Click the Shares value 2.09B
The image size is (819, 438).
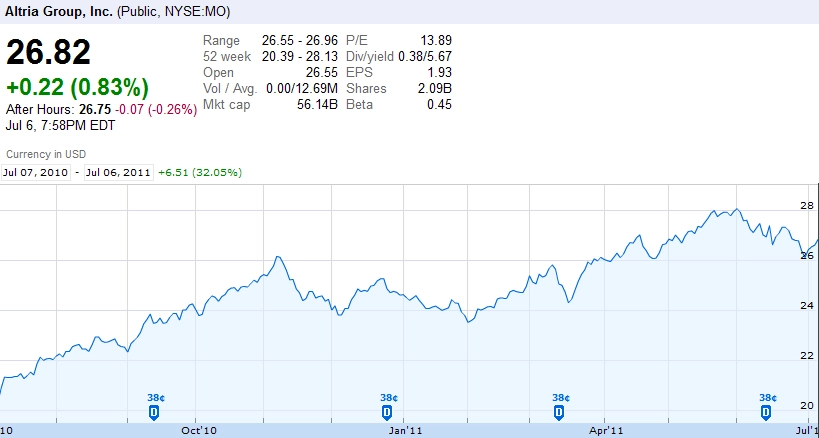tap(435, 89)
